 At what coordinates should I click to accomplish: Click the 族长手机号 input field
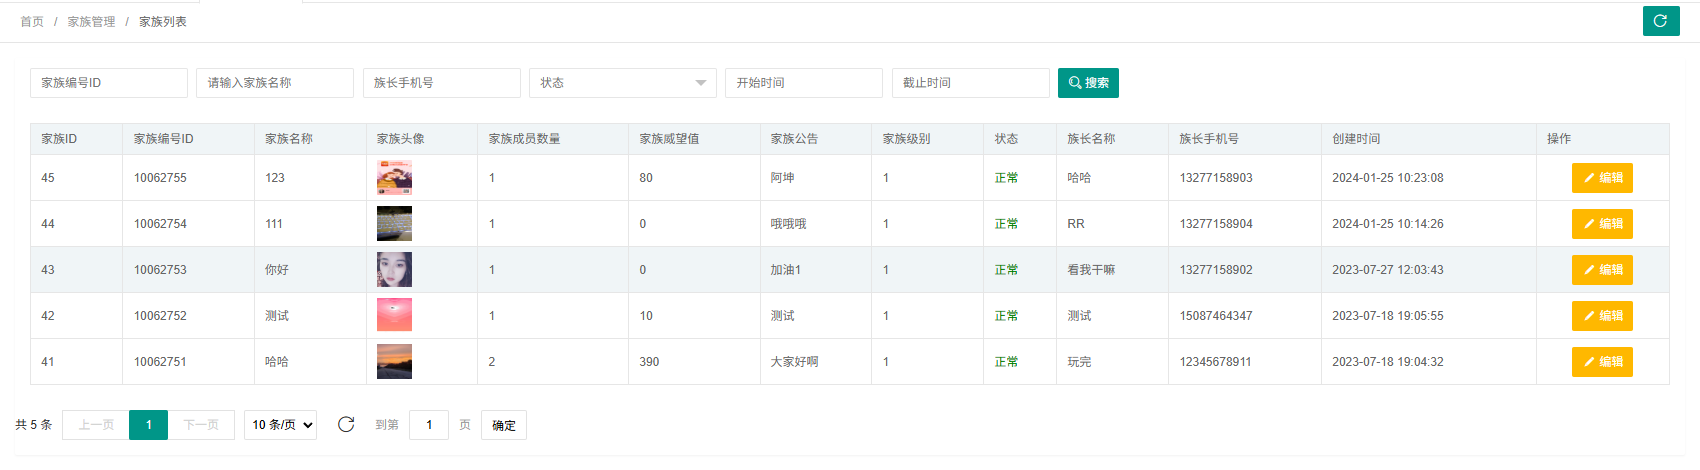[x=441, y=83]
